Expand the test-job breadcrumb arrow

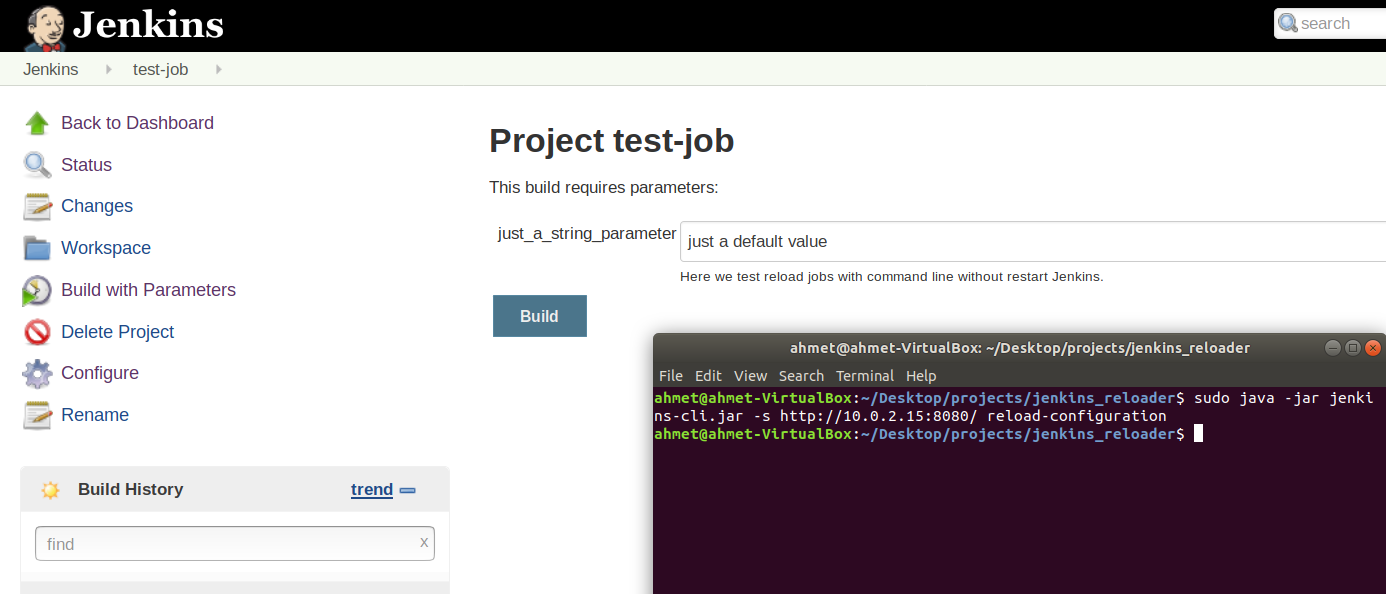pos(218,70)
